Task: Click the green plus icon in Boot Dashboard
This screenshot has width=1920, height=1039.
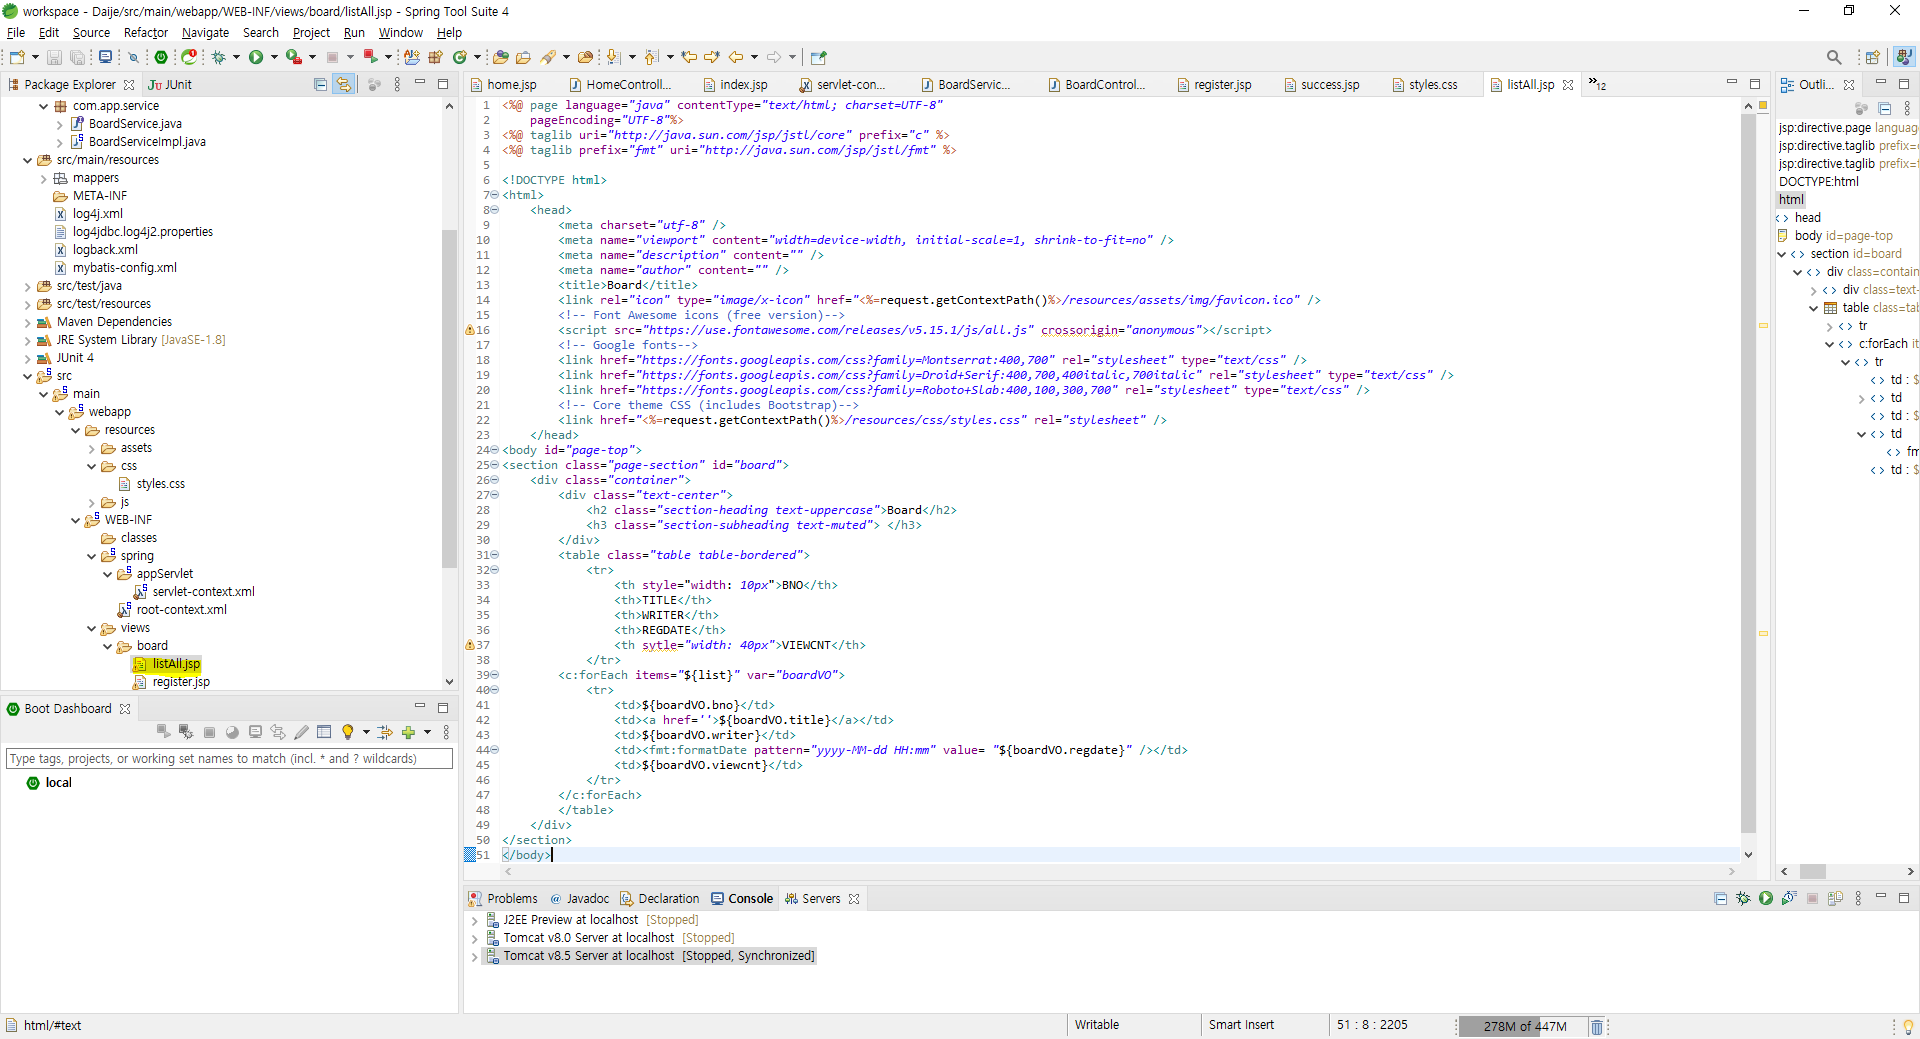Action: point(408,732)
